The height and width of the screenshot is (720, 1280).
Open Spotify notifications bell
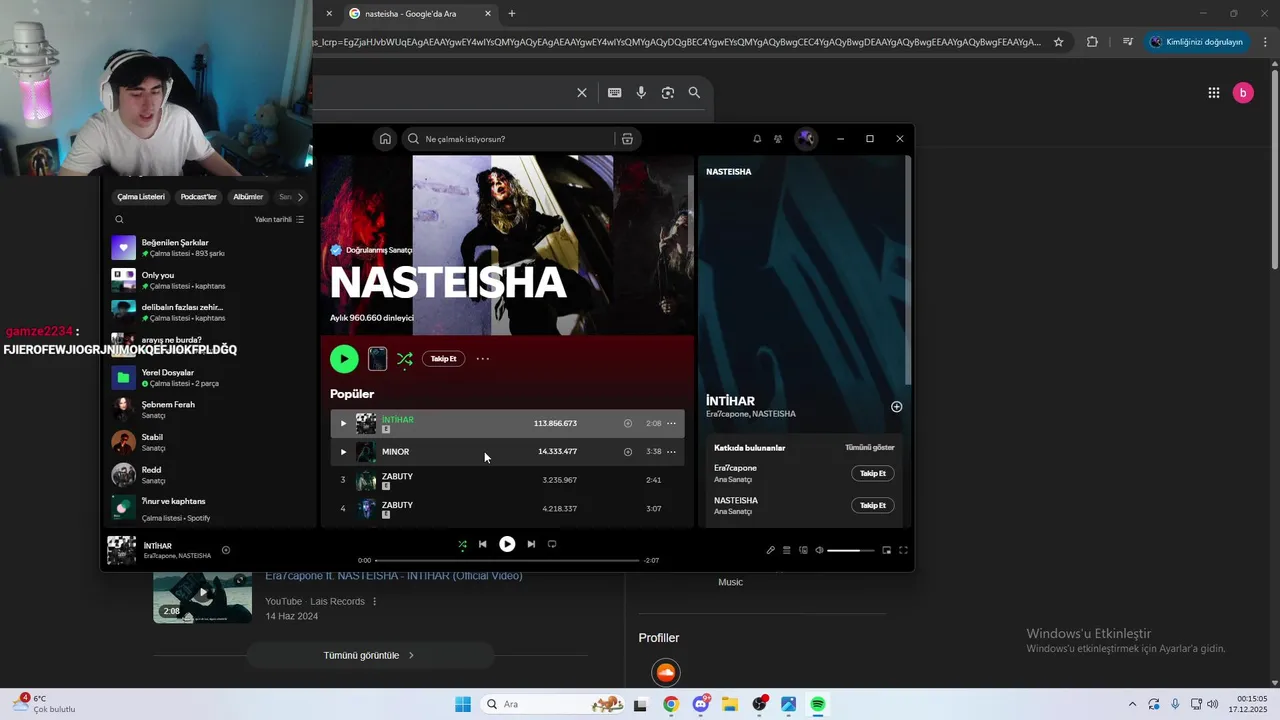(x=757, y=139)
